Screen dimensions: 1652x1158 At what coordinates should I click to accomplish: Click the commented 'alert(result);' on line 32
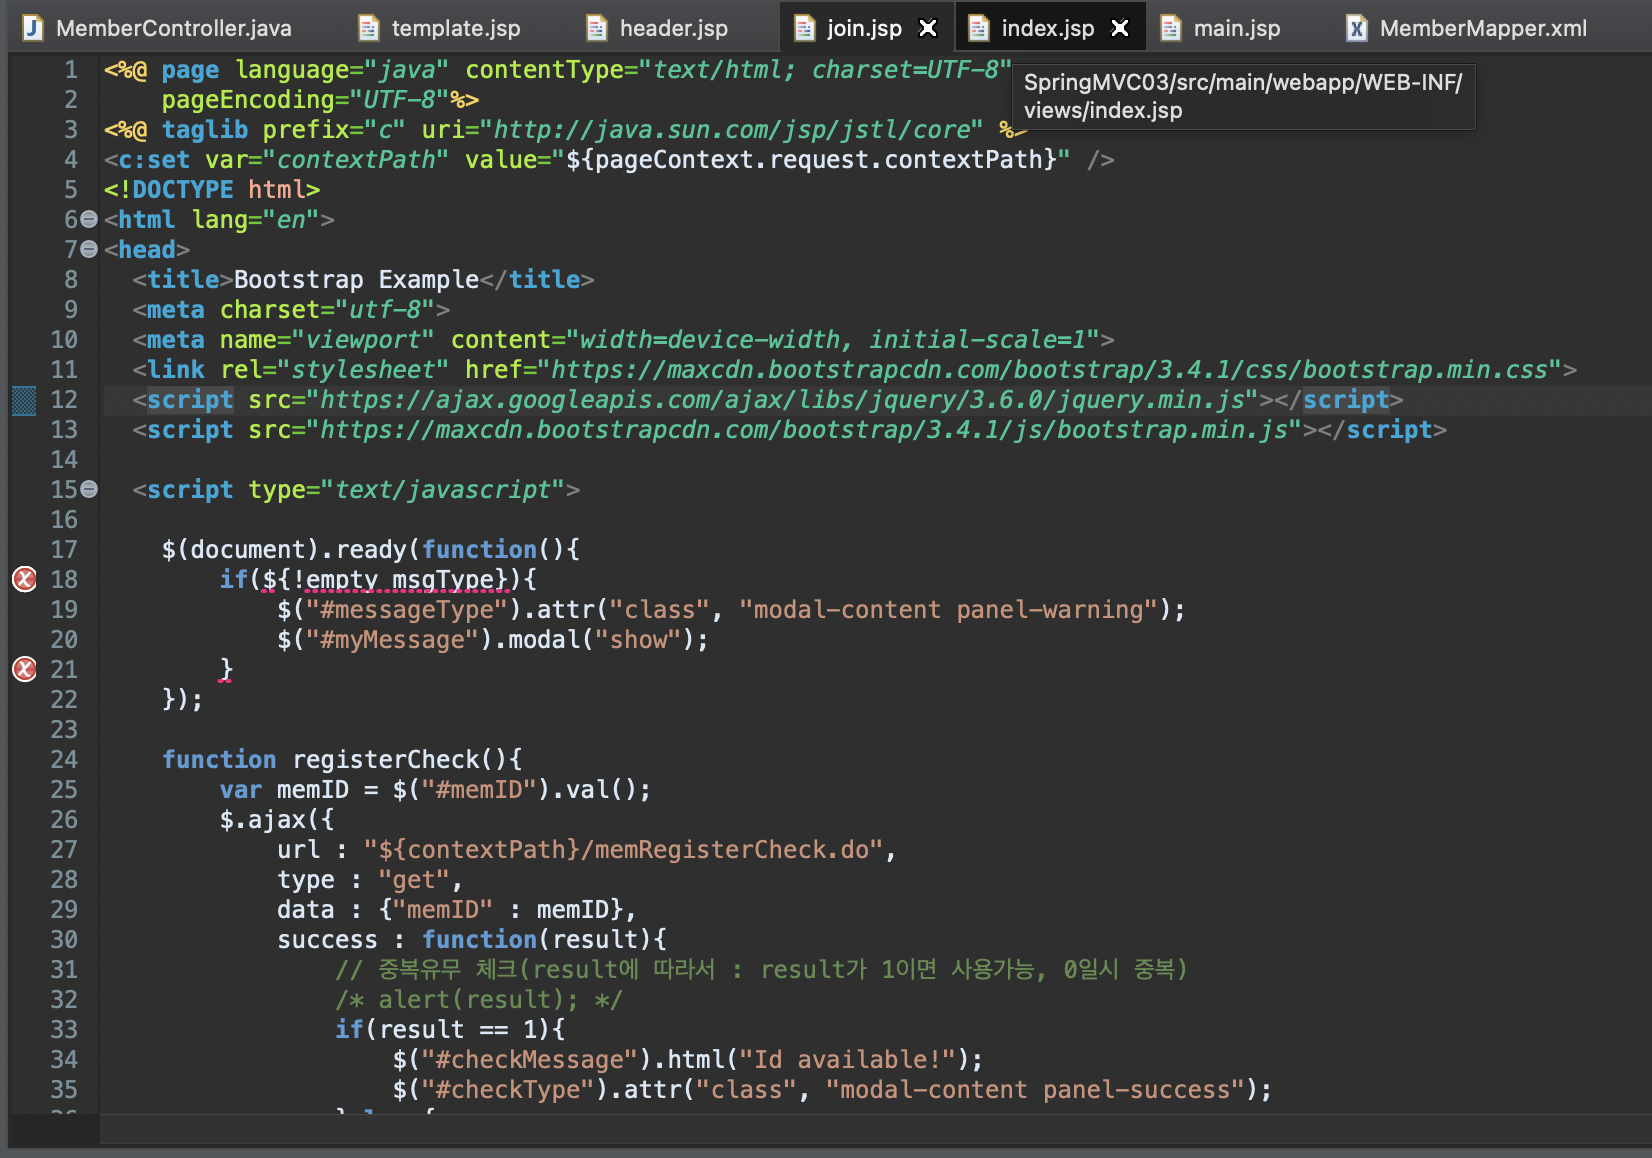478,1000
